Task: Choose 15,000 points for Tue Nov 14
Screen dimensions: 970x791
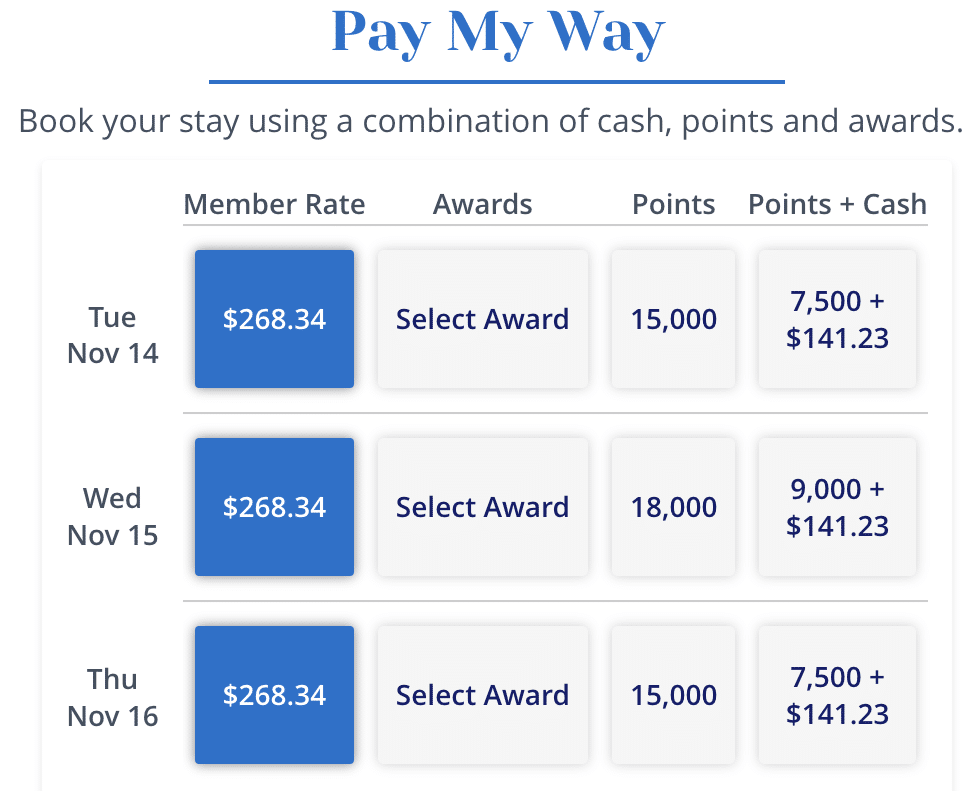Action: (673, 319)
